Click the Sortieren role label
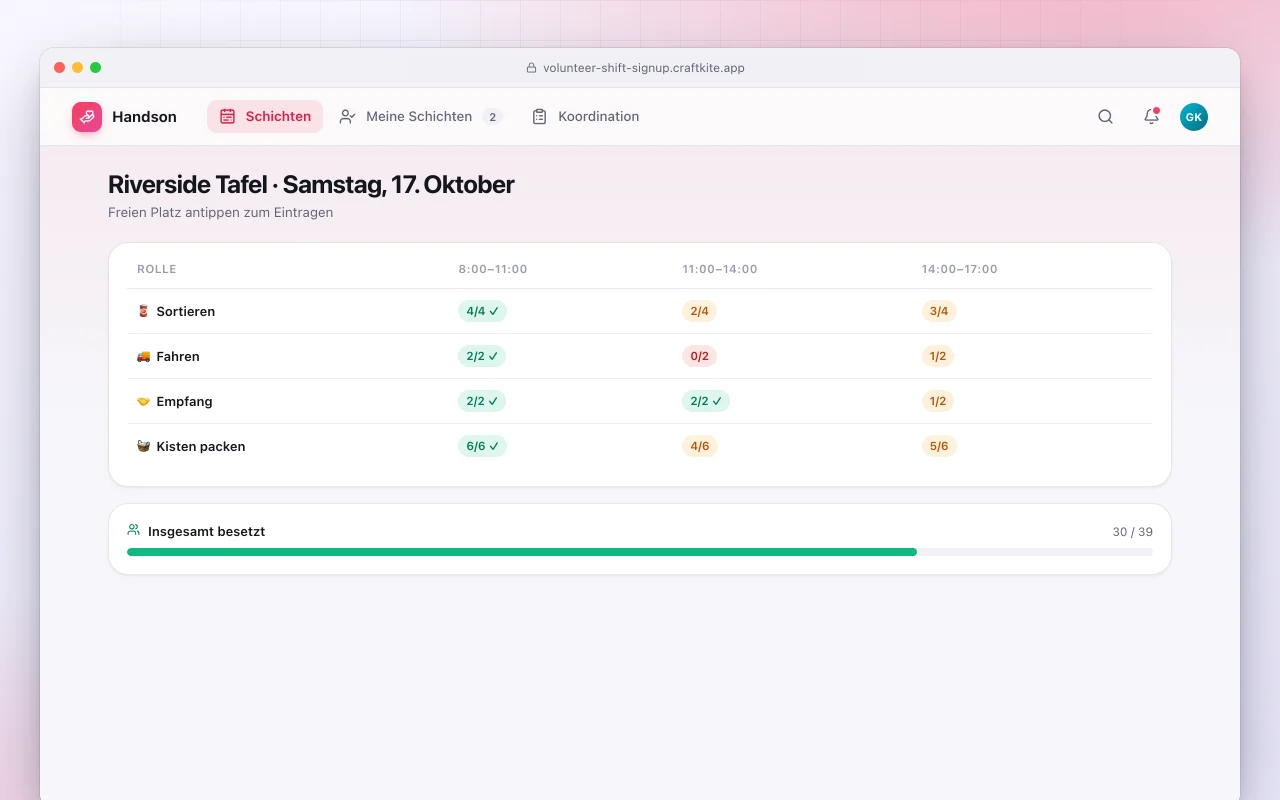 point(186,311)
